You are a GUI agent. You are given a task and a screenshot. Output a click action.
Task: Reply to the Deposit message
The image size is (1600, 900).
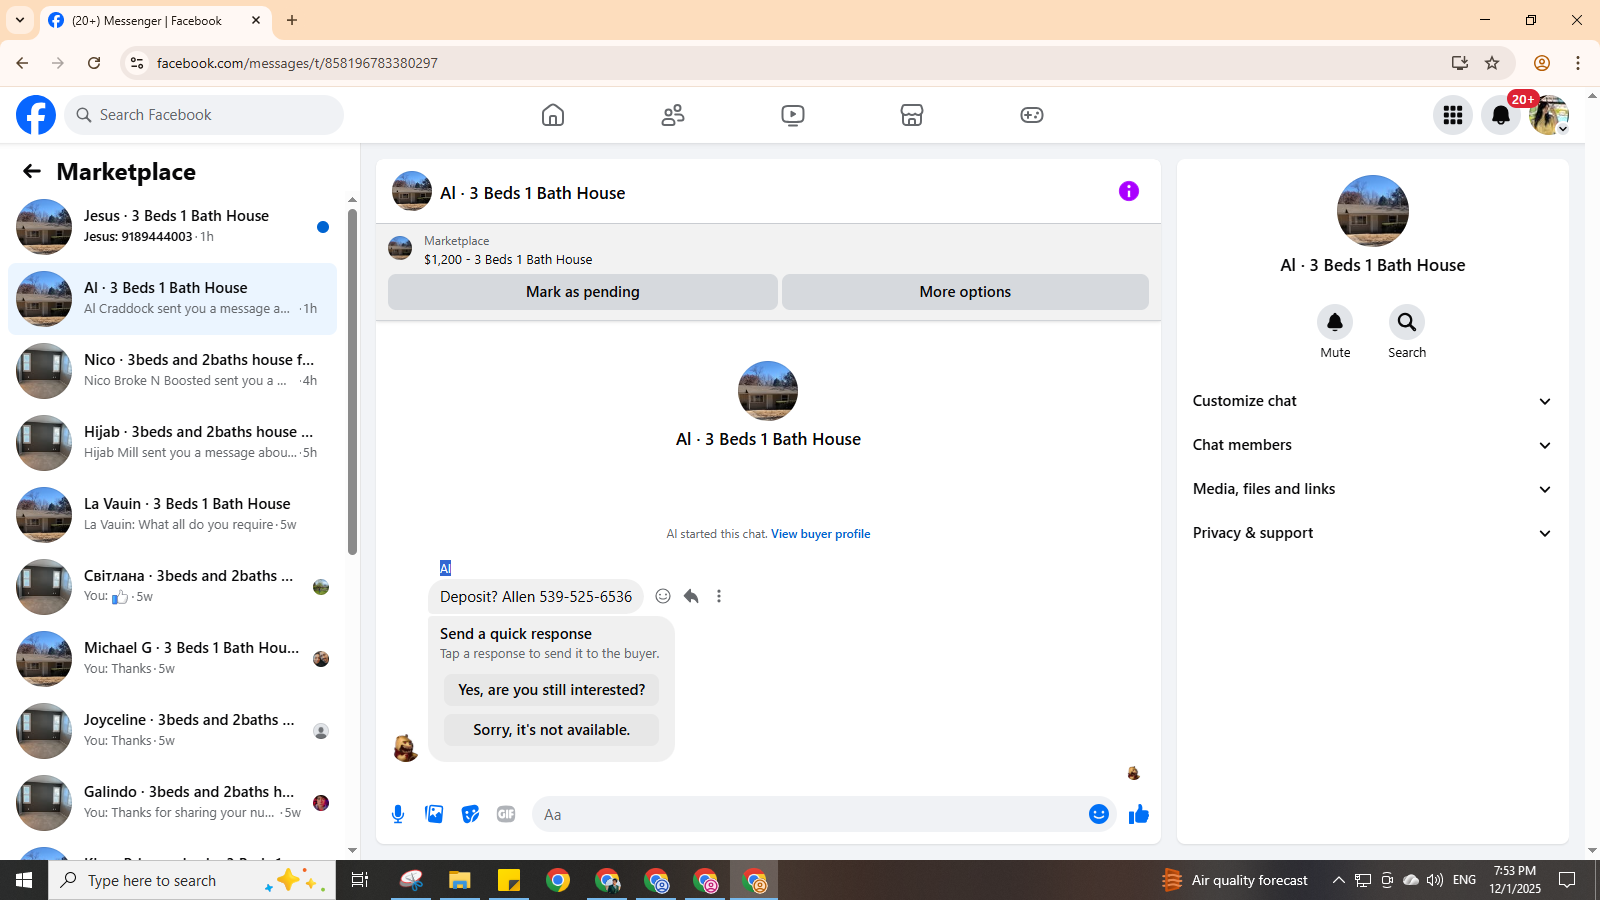coord(691,596)
